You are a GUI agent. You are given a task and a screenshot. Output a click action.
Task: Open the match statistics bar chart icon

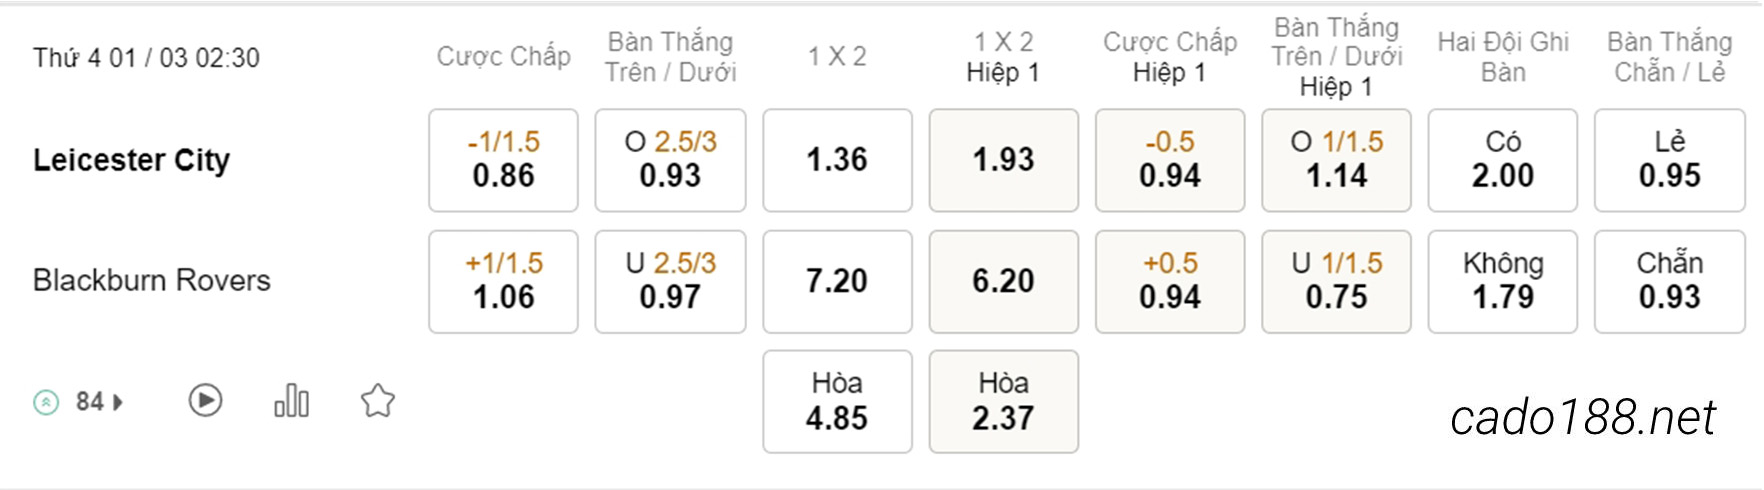291,401
